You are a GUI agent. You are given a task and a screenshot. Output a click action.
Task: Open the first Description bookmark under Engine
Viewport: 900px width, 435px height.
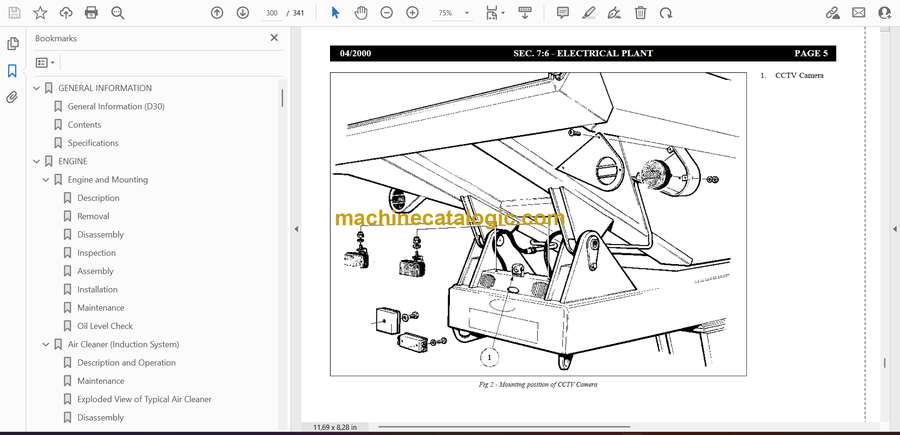[98, 198]
